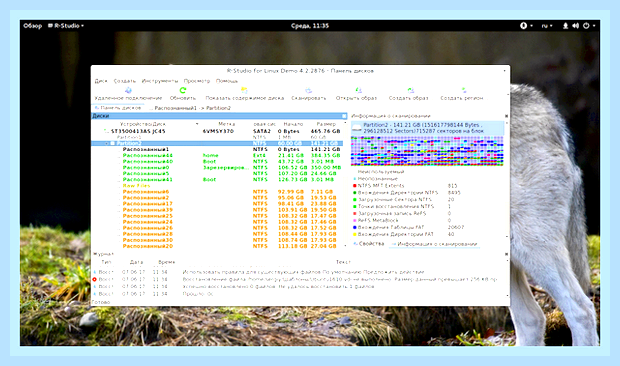Click the yellow Вхождения Директории FAT legend swatch
620x366 pixels.
pos(355,235)
